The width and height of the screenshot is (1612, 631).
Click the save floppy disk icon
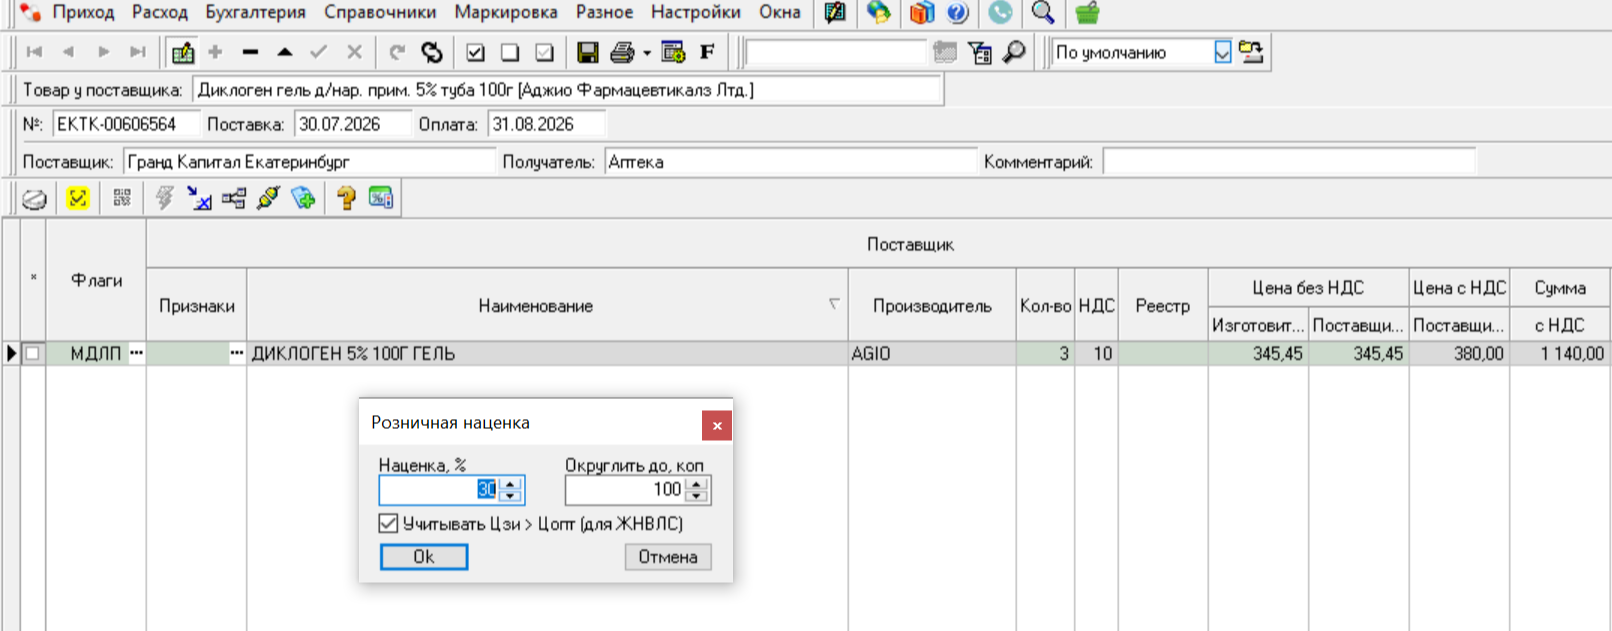(x=588, y=52)
